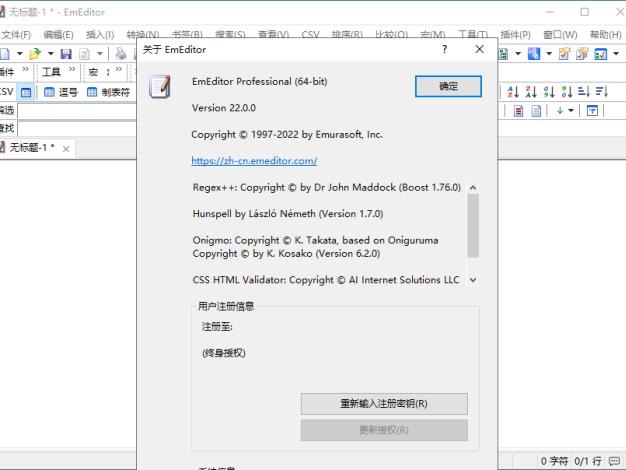Open the dropdown arrow next to New file
The image size is (626, 470).
[x=19, y=54]
